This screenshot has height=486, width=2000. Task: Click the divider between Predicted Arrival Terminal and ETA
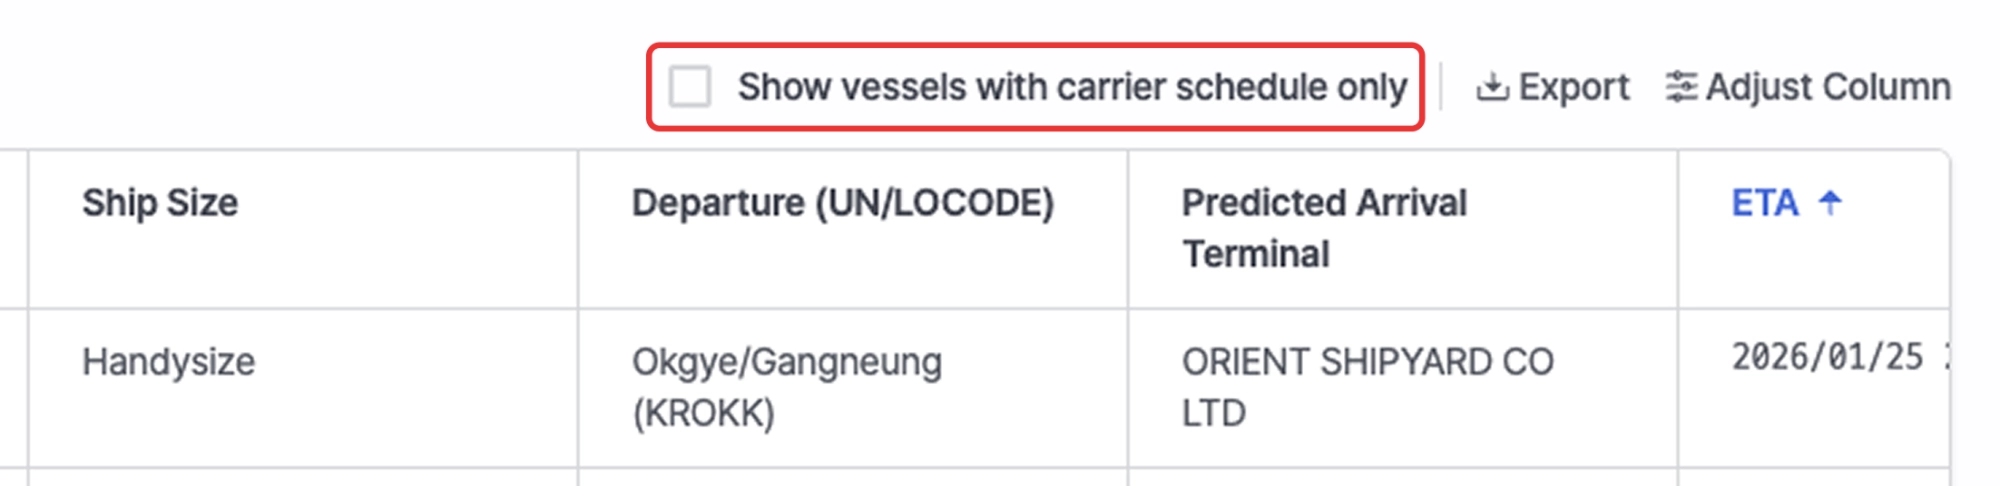point(1678,229)
